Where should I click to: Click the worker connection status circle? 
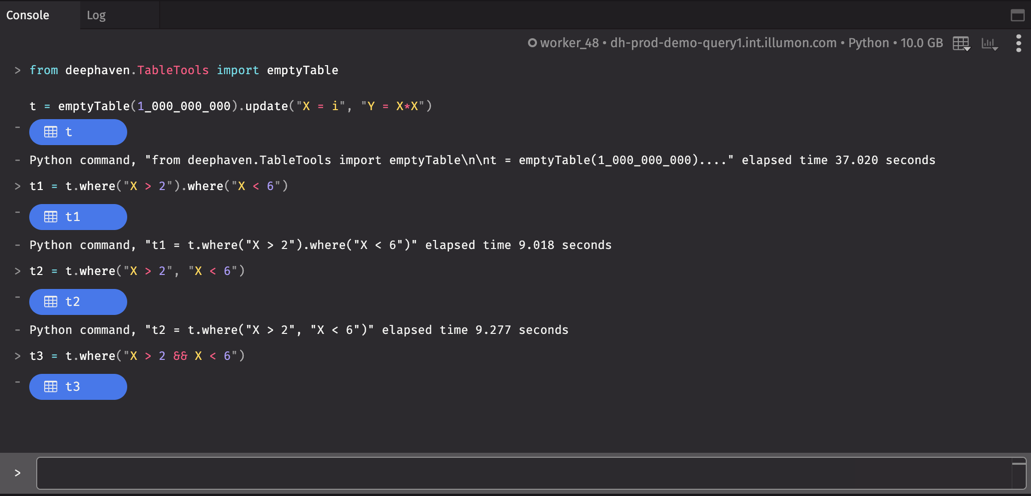point(532,43)
